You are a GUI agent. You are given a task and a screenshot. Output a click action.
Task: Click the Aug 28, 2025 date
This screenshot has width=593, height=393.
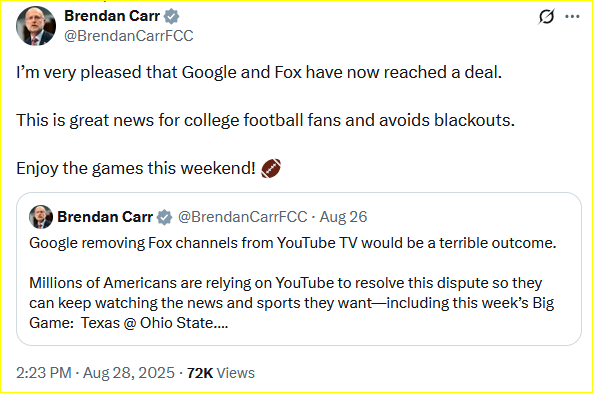(129, 373)
